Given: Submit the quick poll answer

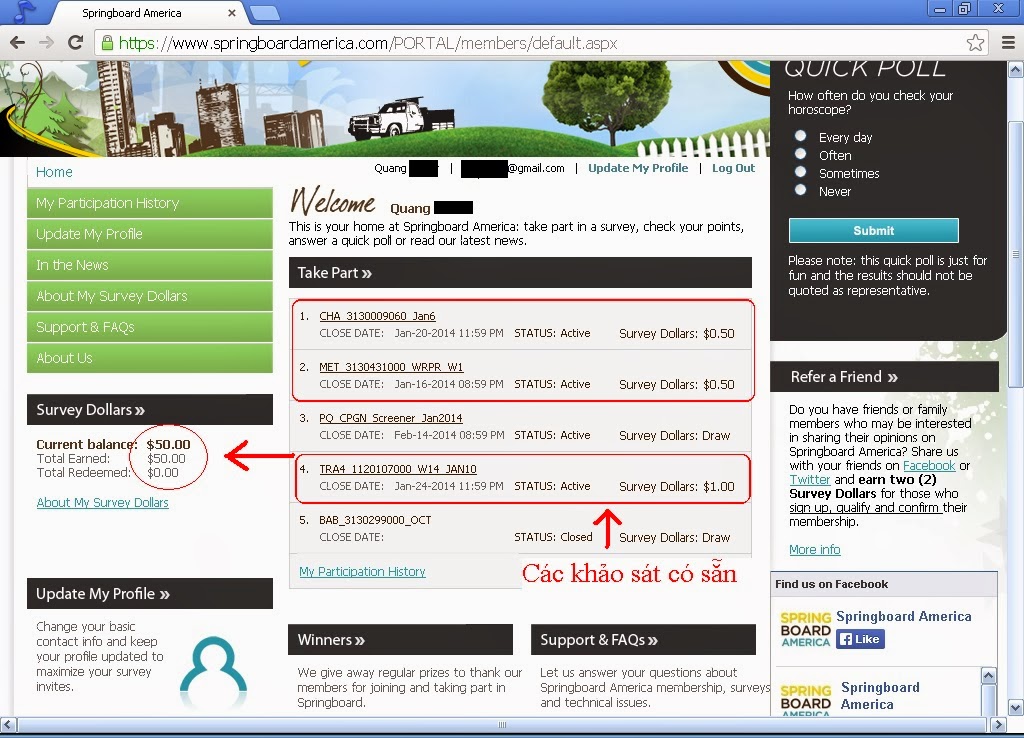Looking at the screenshot, I should tap(874, 231).
